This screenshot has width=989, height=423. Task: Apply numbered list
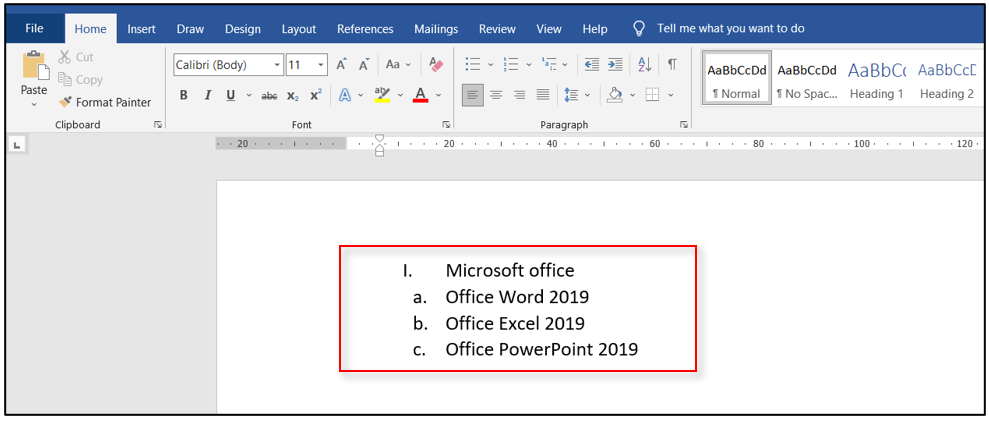(x=510, y=64)
